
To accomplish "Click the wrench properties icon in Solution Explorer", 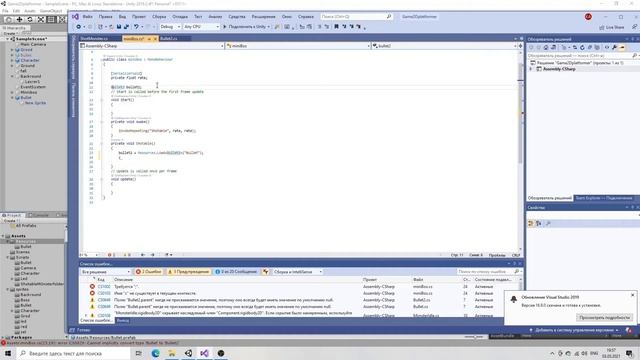I will [615, 47].
